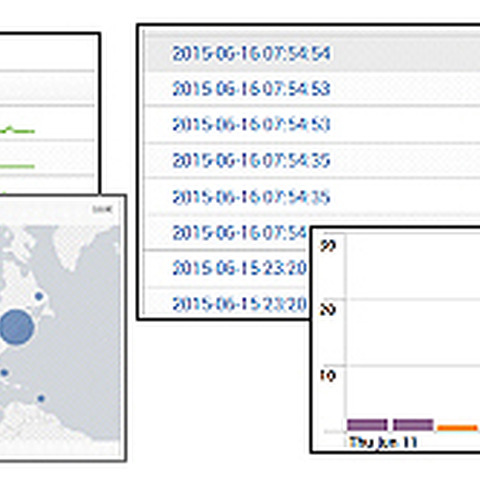Click the small label in the map header
480x480 pixels.
(x=102, y=209)
